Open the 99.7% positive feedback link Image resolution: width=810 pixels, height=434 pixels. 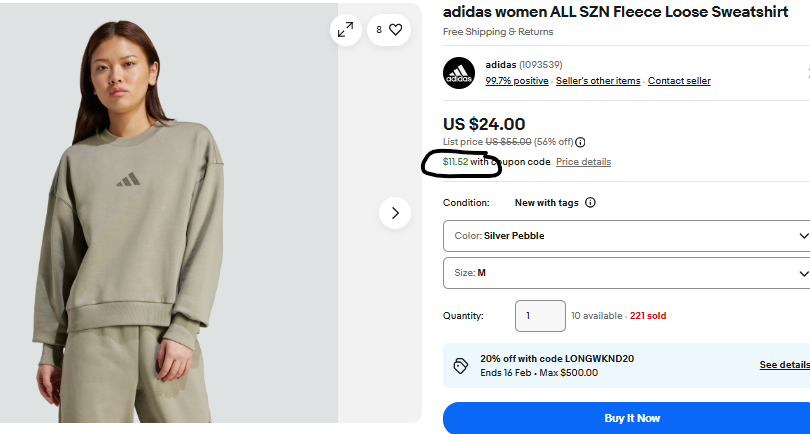pos(517,81)
